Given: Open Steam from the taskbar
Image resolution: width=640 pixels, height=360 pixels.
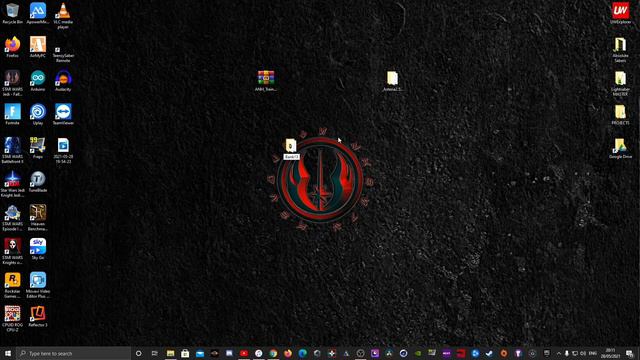Looking at the screenshot, I should [489, 353].
